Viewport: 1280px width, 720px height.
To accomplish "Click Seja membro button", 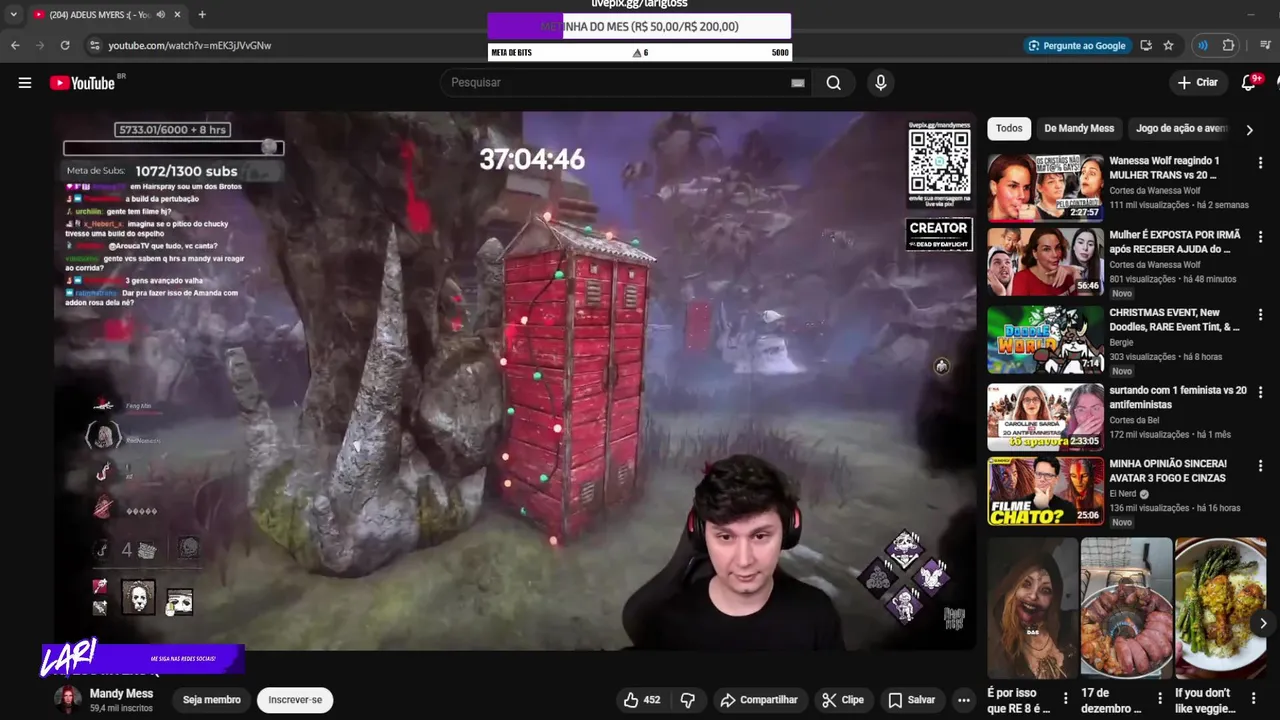I will 212,700.
